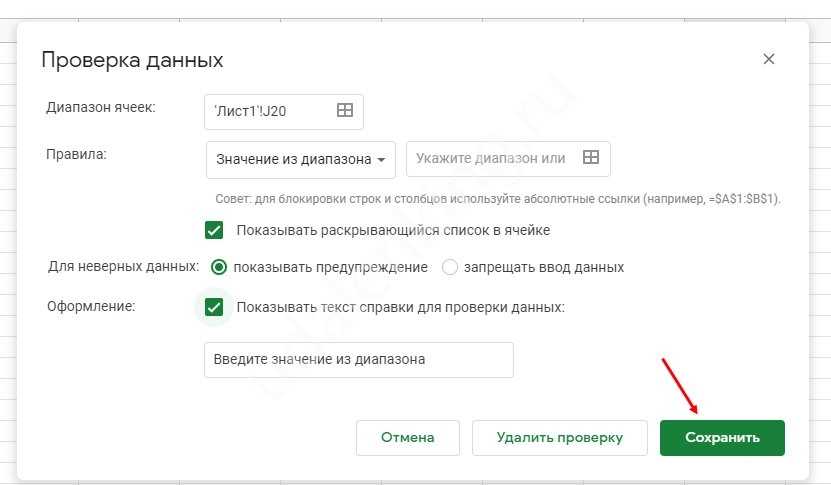Click the 'Проверка данных' dialog title

[x=132, y=60]
